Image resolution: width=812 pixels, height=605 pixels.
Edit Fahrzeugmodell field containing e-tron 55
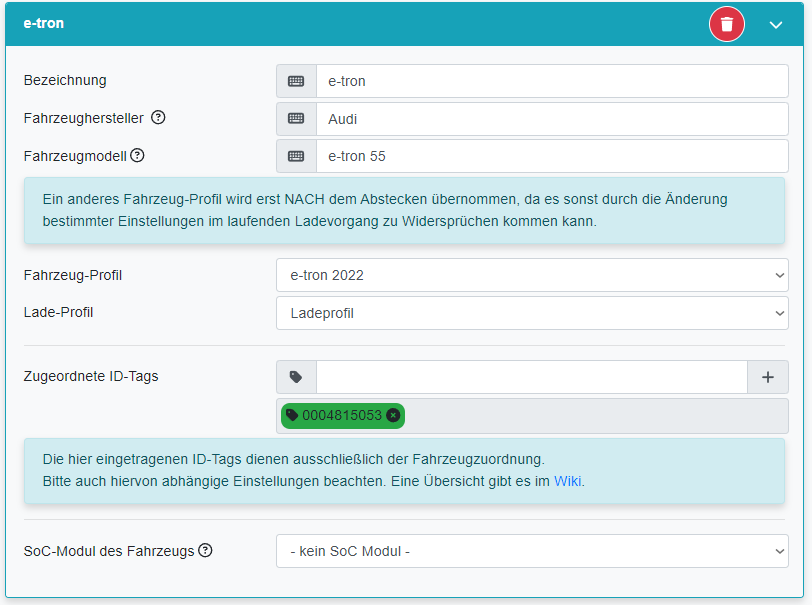pyautogui.click(x=552, y=156)
